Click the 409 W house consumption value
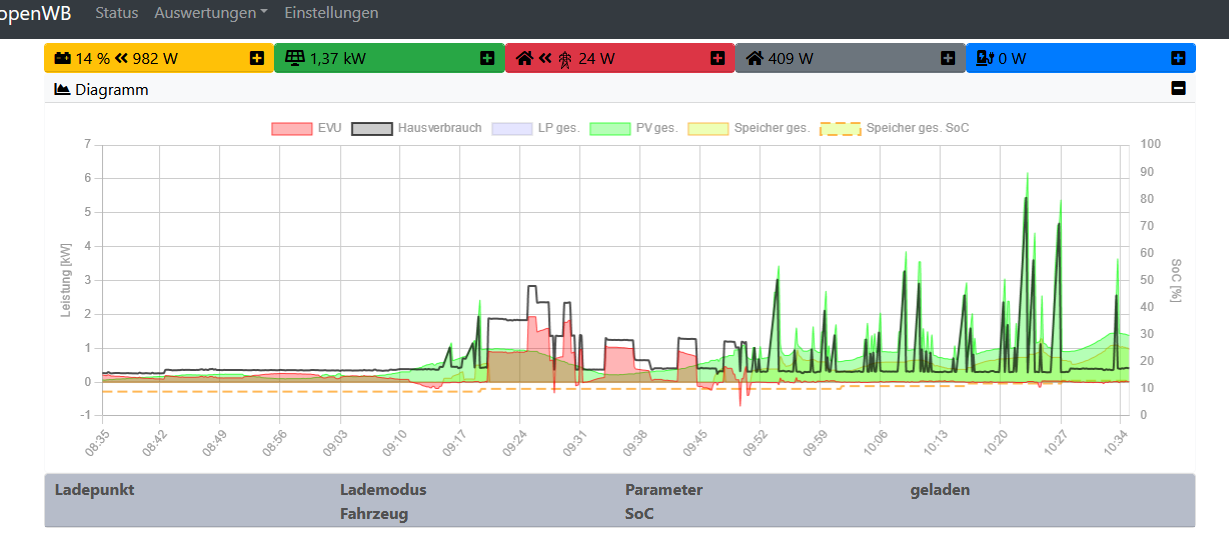Screen dimensions: 1229x557 [791, 58]
